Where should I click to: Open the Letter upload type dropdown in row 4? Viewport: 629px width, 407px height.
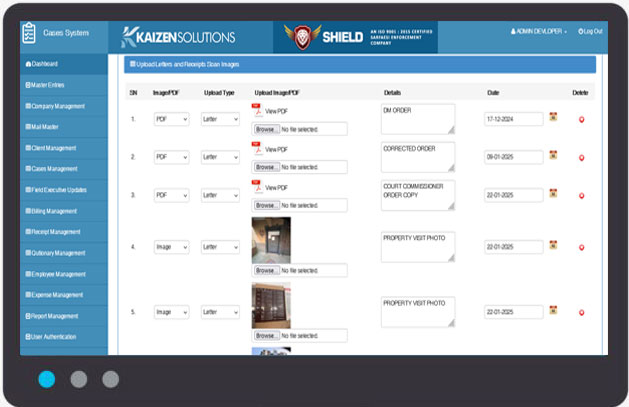(x=220, y=247)
